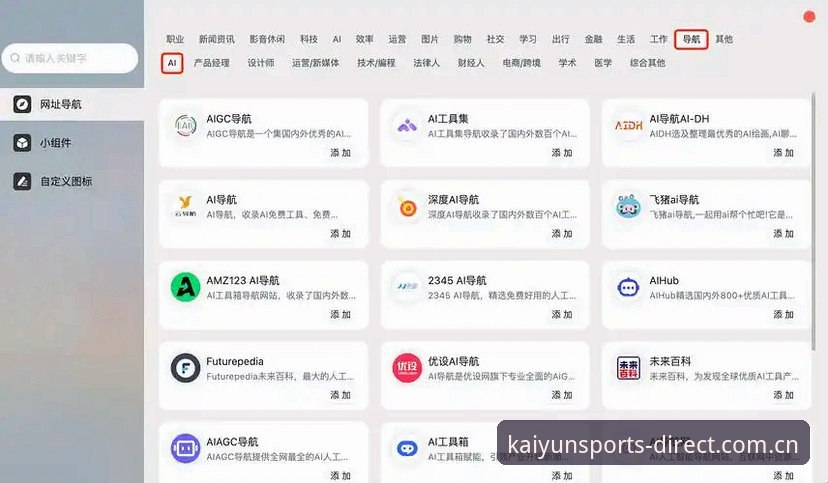Click the 深度AI导航 orange icon
828x483 pixels.
coord(407,206)
